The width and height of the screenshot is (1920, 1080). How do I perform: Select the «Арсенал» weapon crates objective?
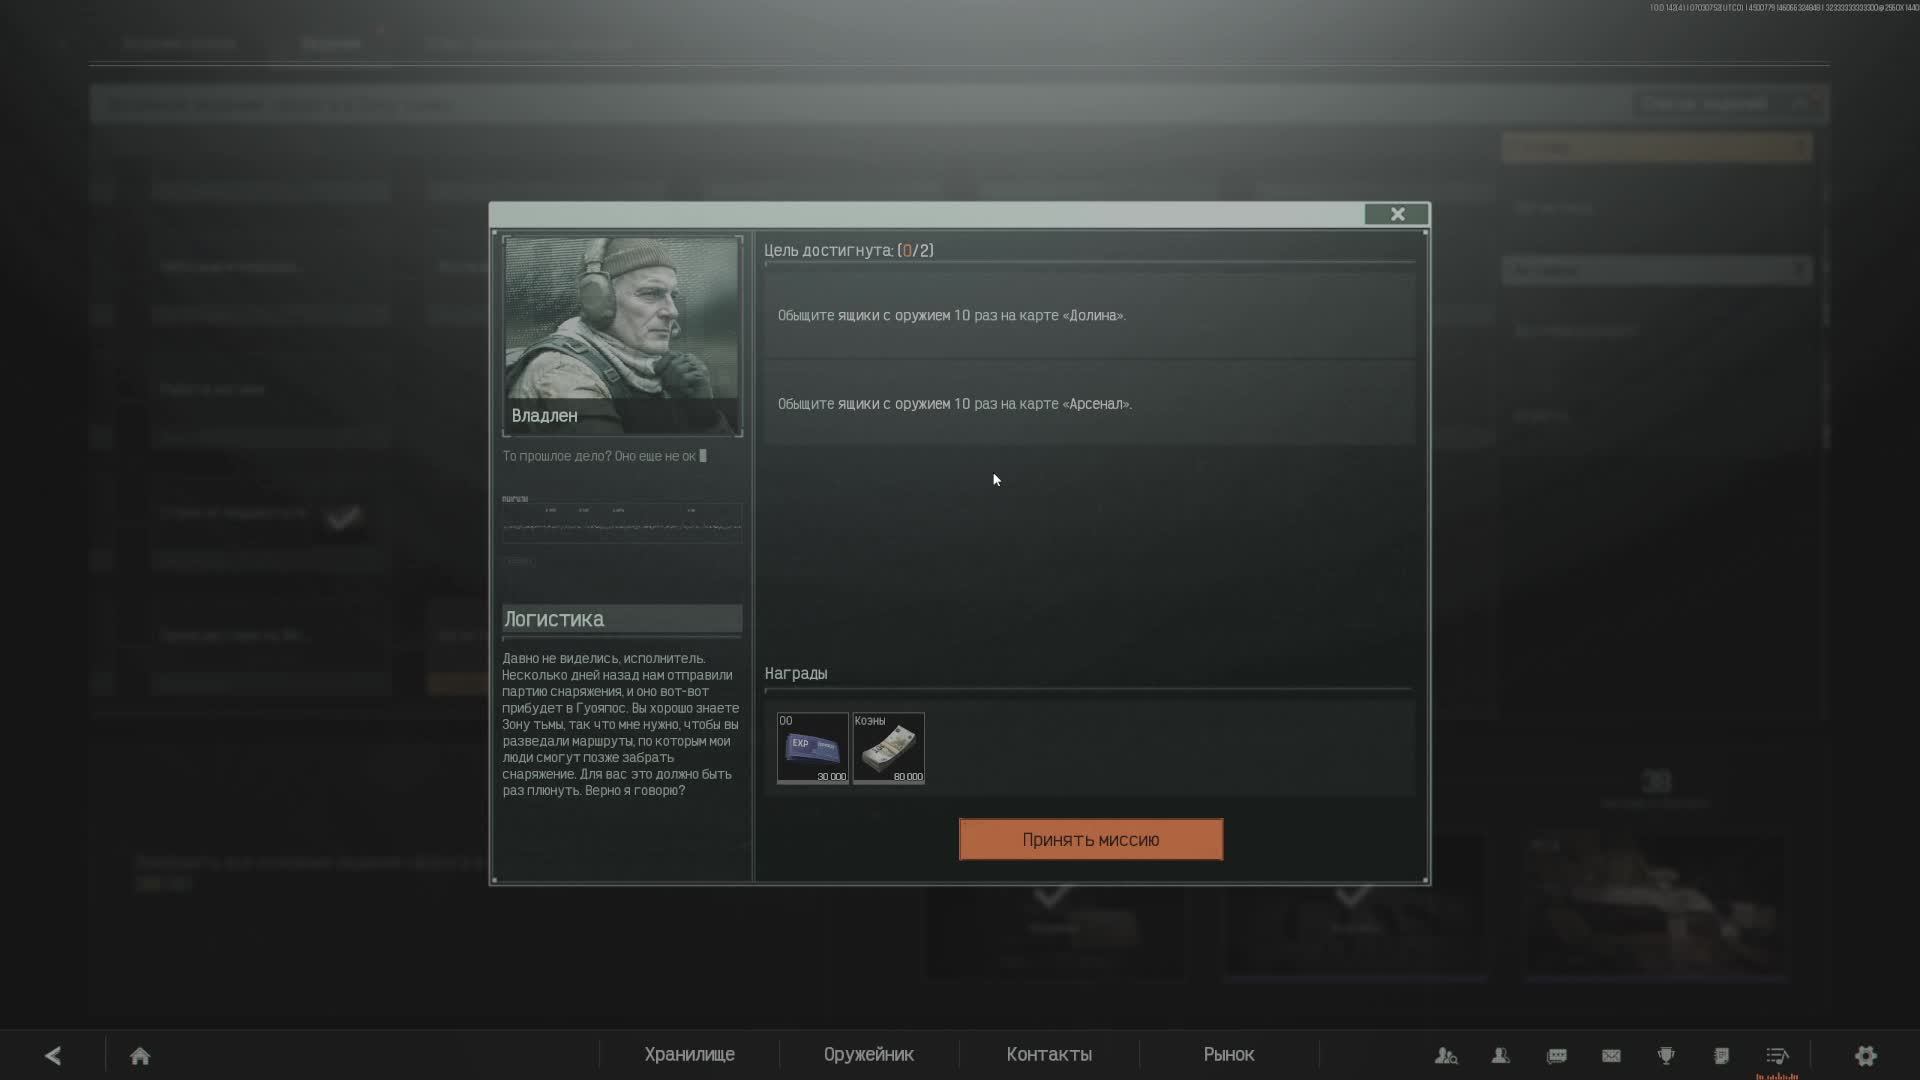point(1090,404)
